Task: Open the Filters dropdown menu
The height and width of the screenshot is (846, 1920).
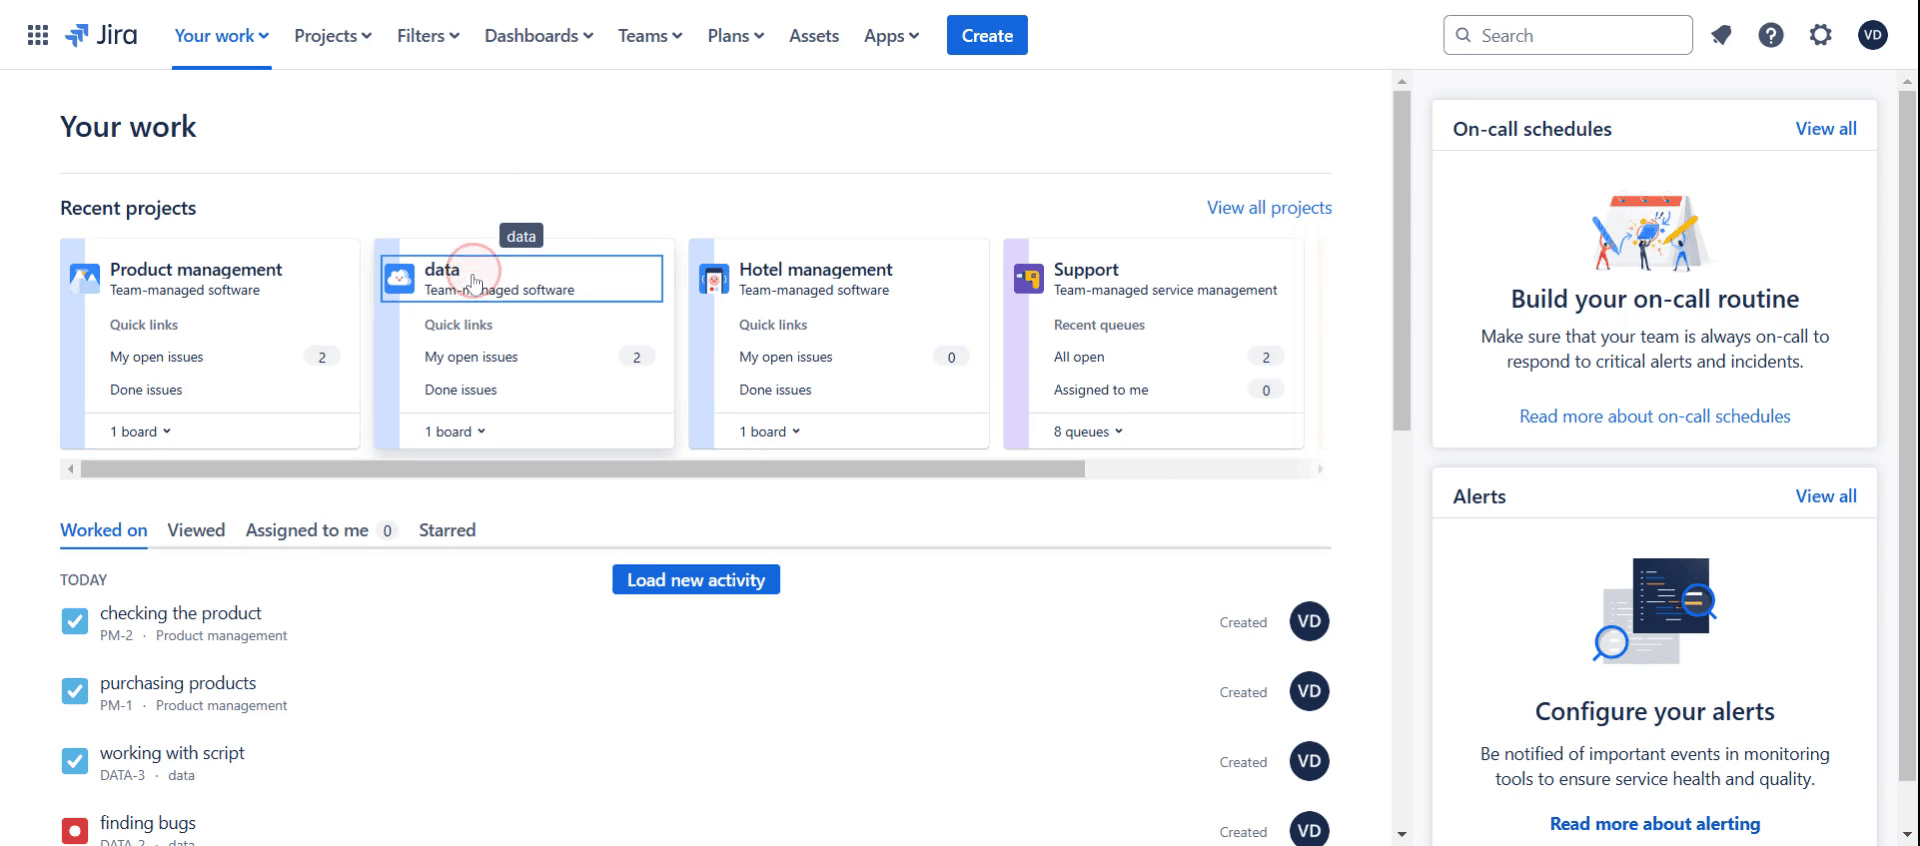Action: pyautogui.click(x=428, y=35)
